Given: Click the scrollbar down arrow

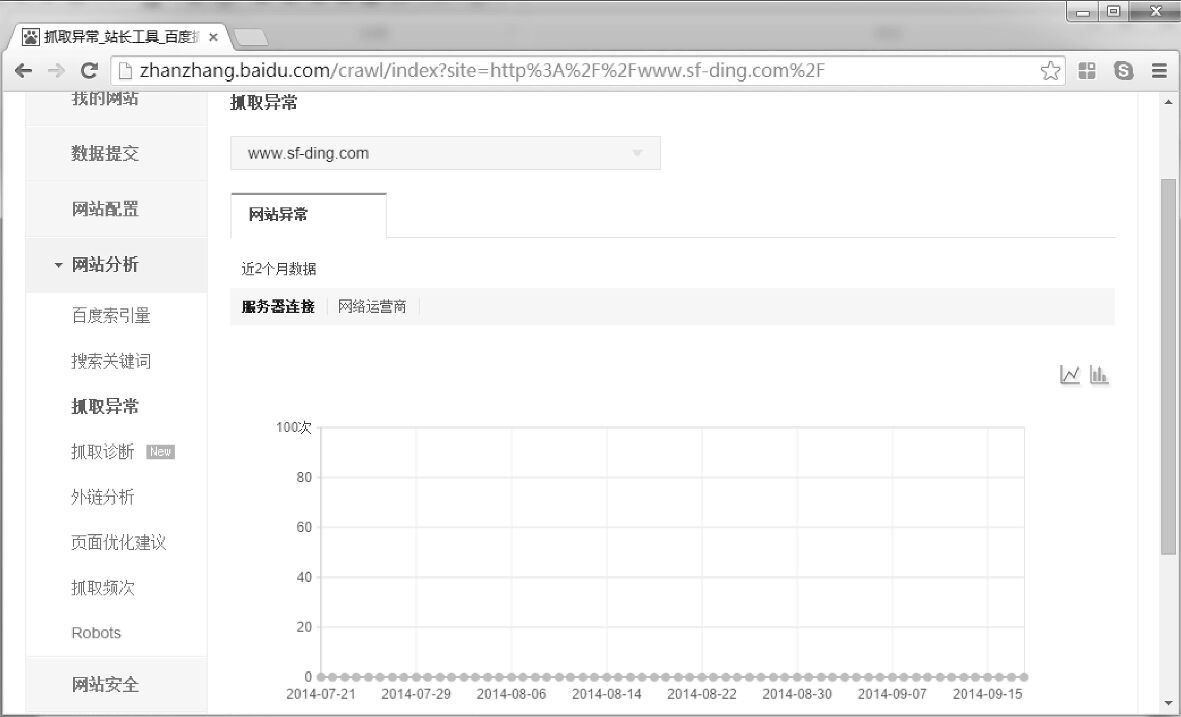Looking at the screenshot, I should 1168,704.
